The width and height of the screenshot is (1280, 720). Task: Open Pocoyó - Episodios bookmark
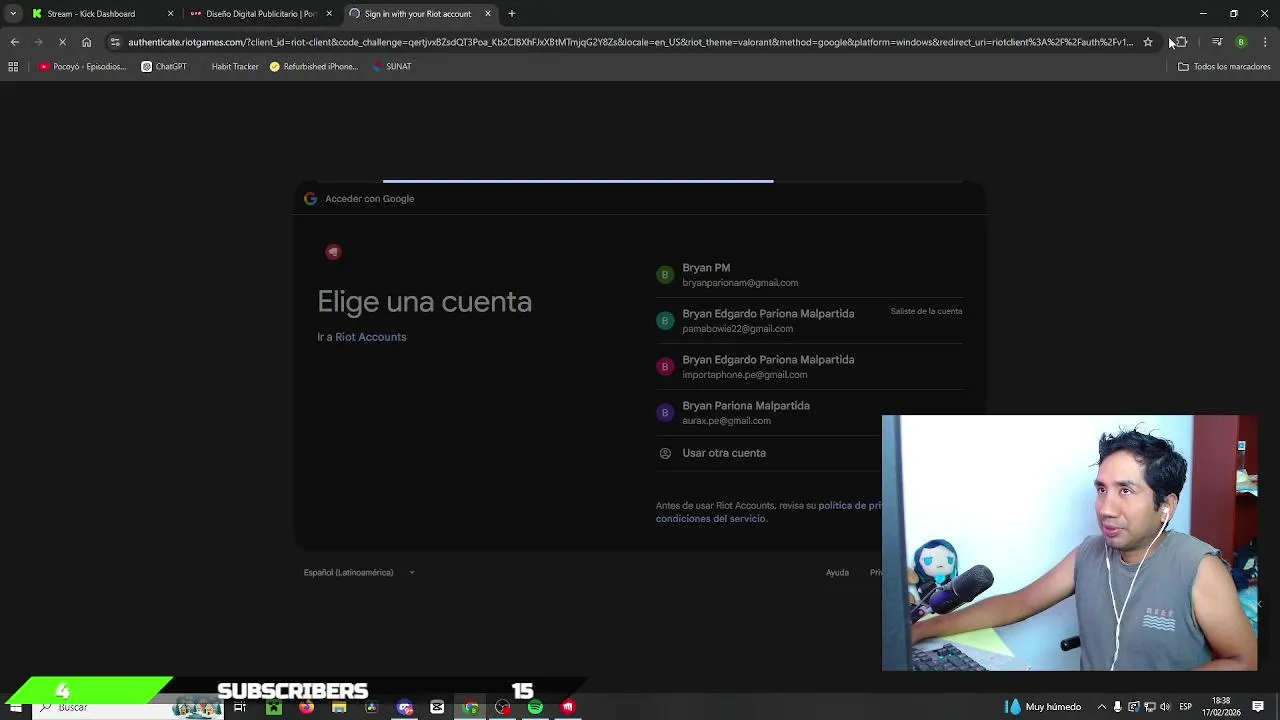(82, 67)
